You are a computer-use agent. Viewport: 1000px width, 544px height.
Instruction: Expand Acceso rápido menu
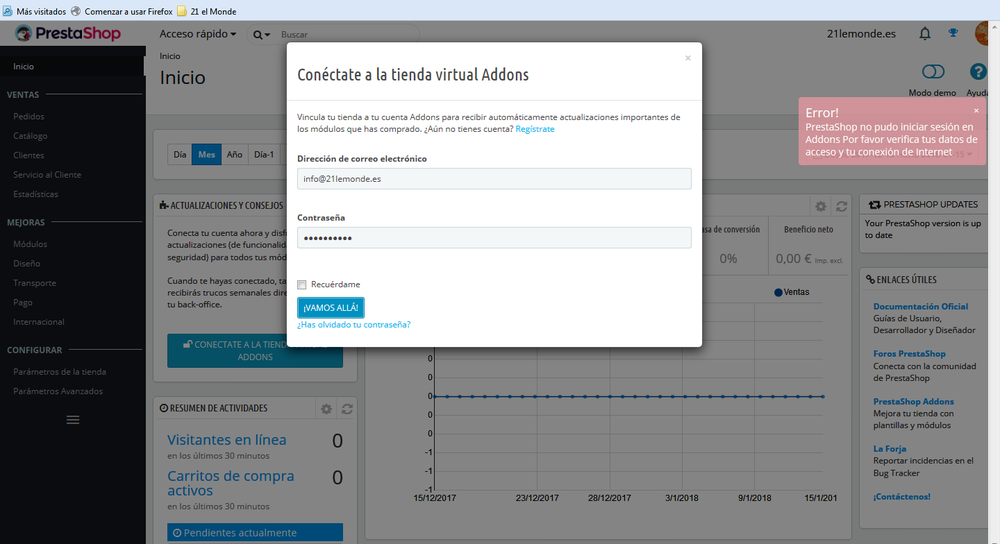198,34
